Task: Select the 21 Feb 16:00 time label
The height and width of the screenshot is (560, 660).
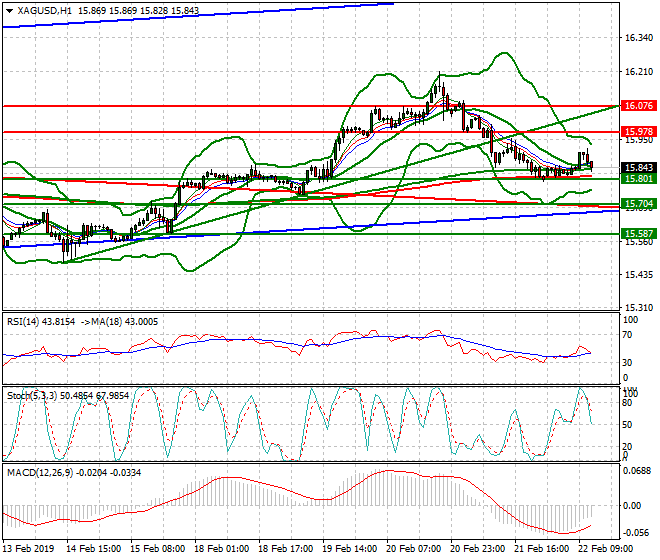Action: 541,549
